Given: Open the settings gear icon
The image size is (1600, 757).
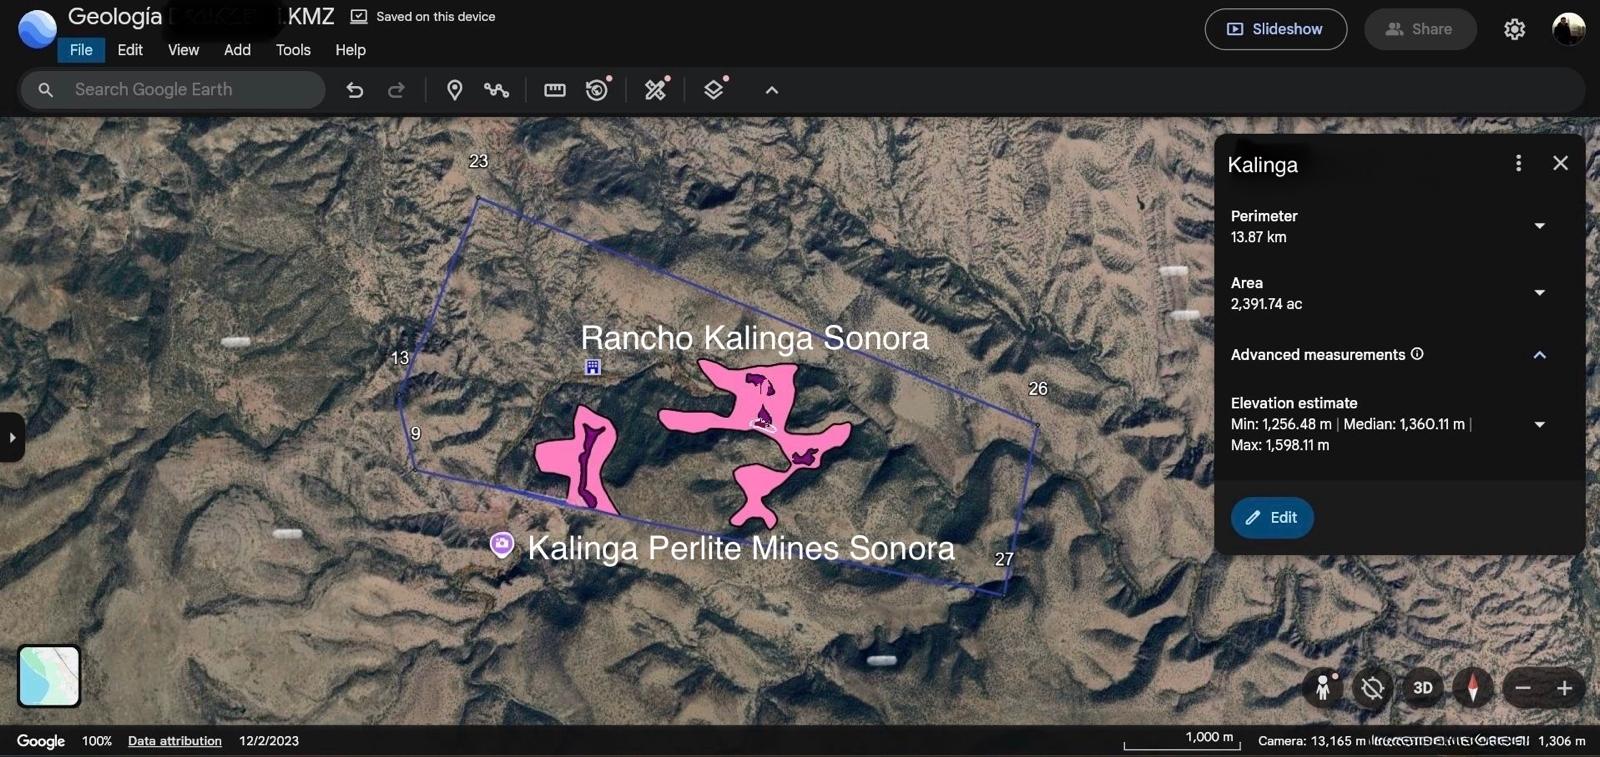Looking at the screenshot, I should (x=1514, y=29).
